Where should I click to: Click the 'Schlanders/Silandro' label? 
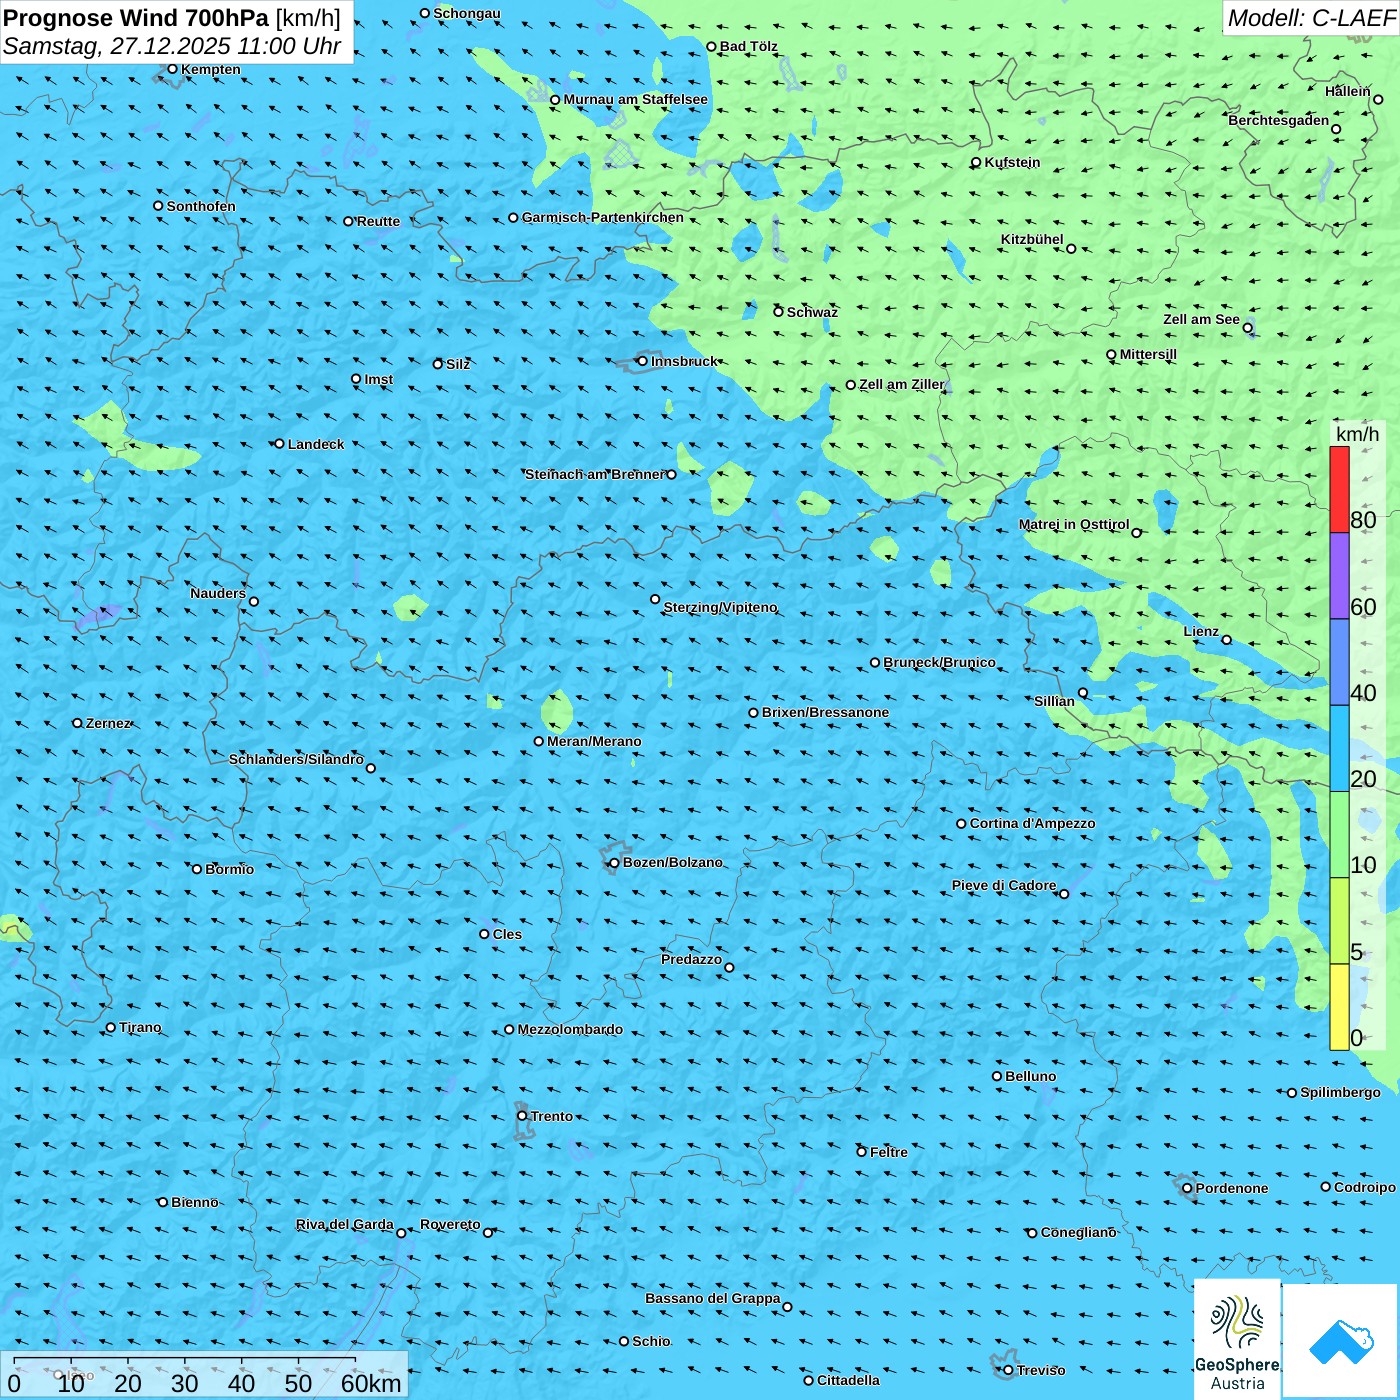click(297, 759)
